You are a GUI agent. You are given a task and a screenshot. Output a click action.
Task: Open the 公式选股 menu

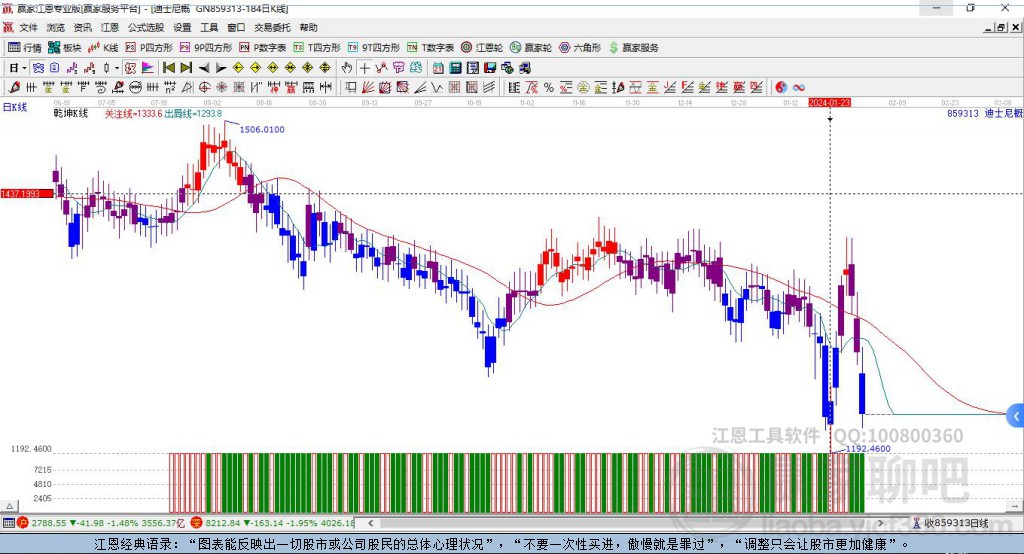pyautogui.click(x=145, y=28)
